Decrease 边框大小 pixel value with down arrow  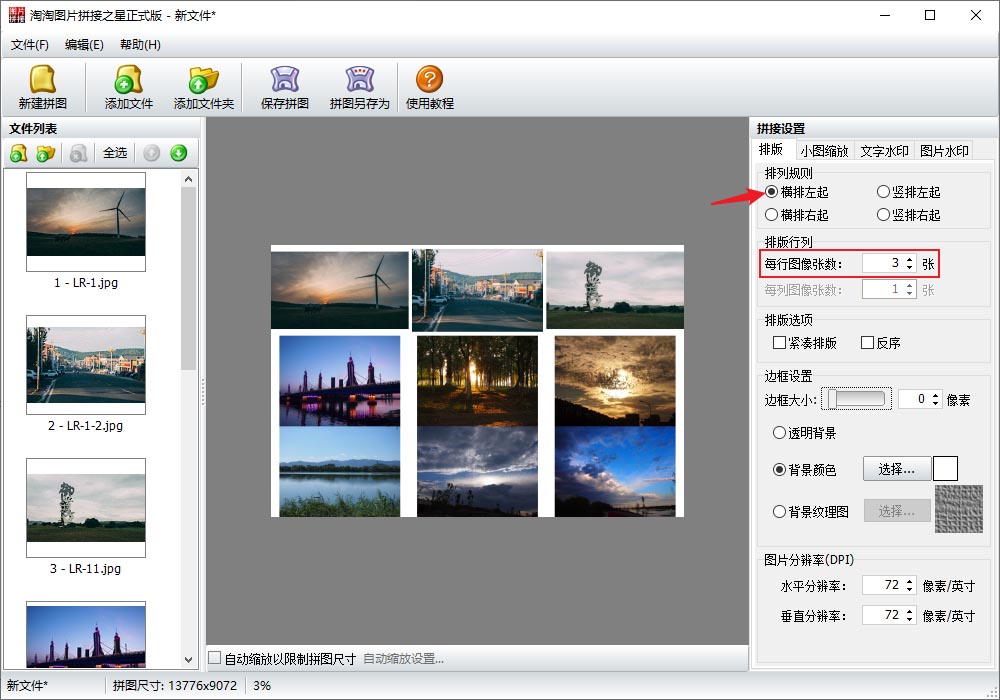(x=936, y=404)
